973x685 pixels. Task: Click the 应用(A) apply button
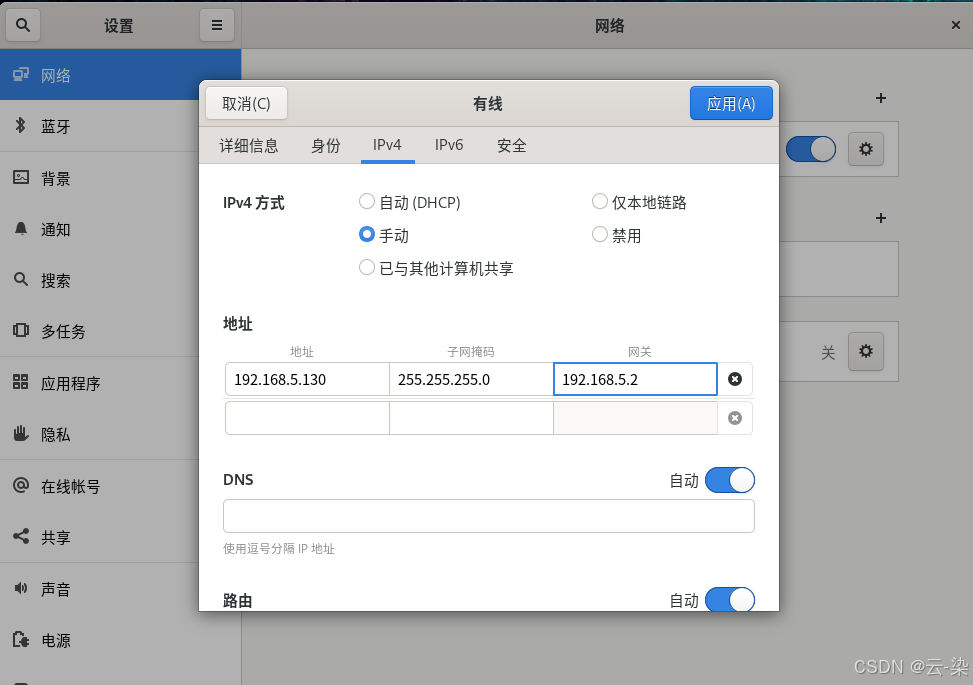point(731,103)
